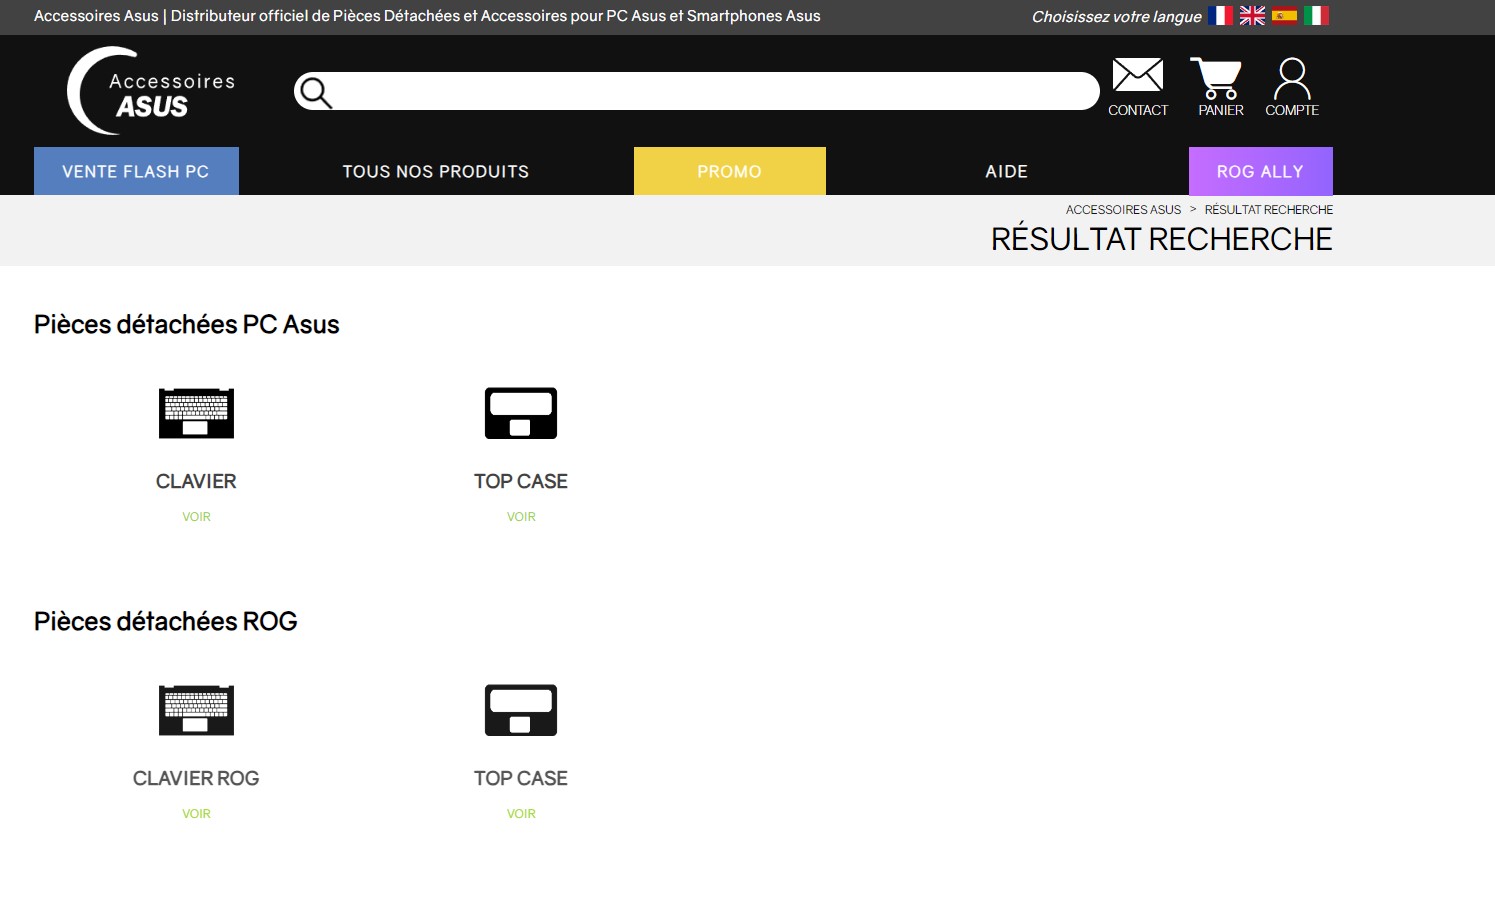Click the Top Case icon under PC Asus

point(521,413)
